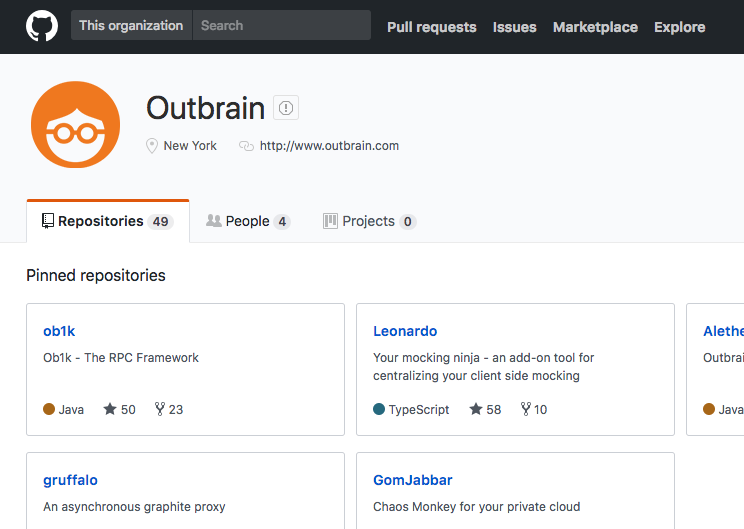Click the location pin icon near New York
This screenshot has height=529, width=744.
[151, 146]
